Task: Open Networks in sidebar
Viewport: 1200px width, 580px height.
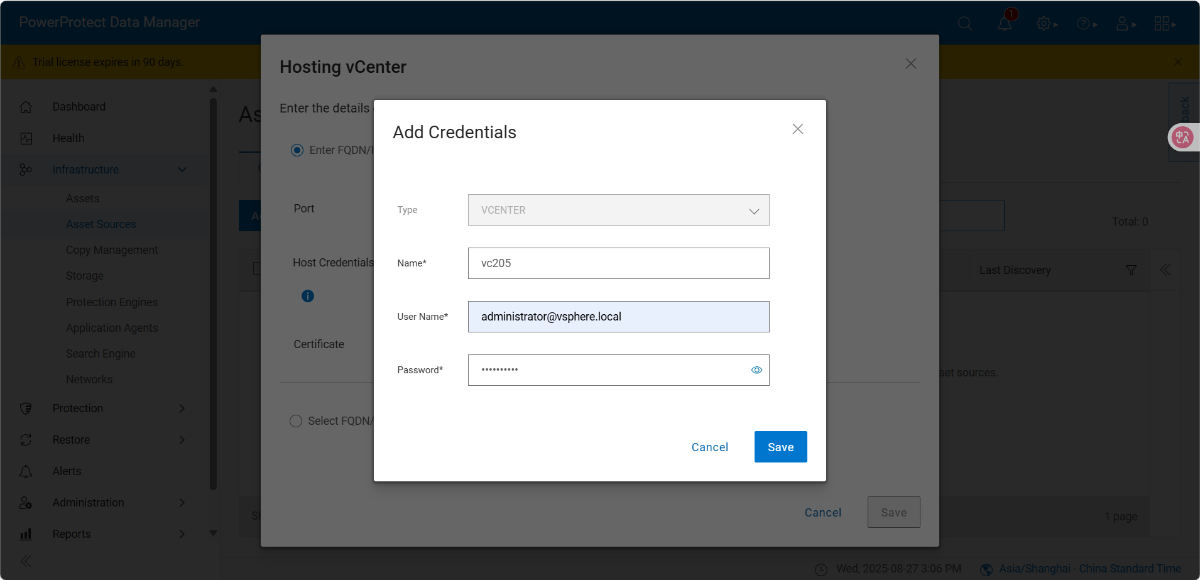Action: click(x=89, y=379)
